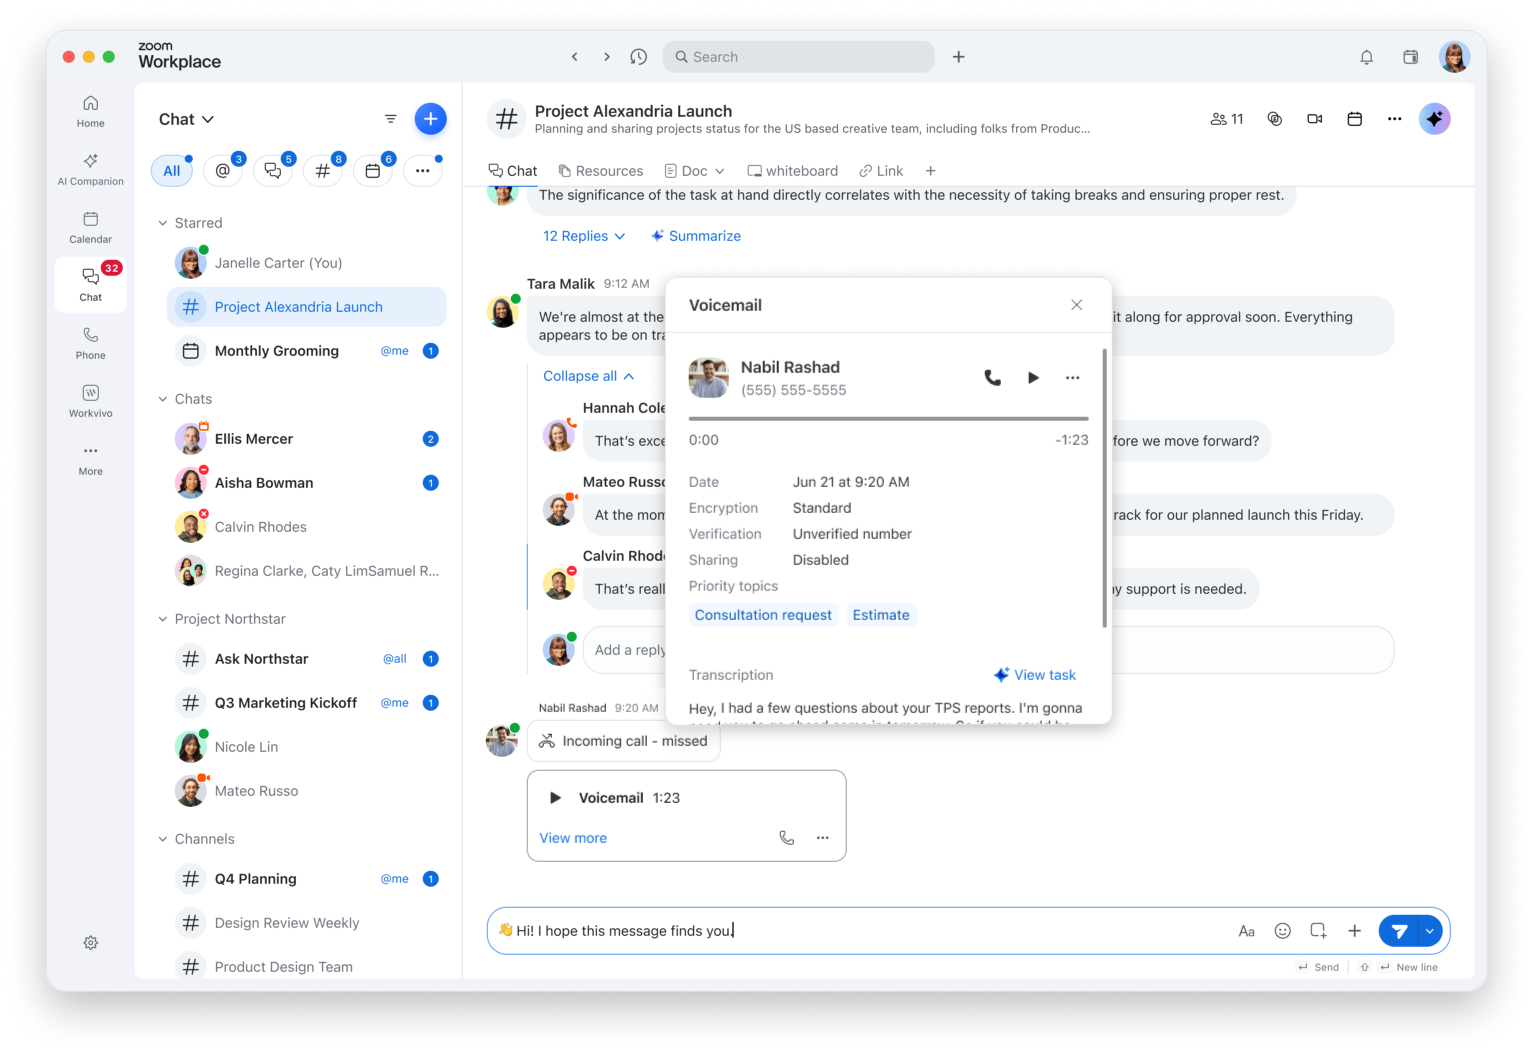Switch to the whiteboard tab

click(x=793, y=171)
